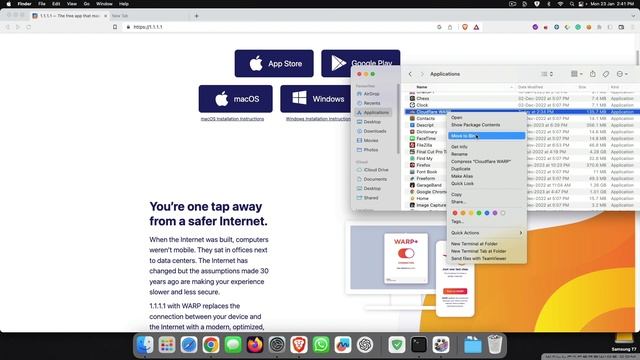
Task: Apply the green tag color
Action: (x=479, y=213)
